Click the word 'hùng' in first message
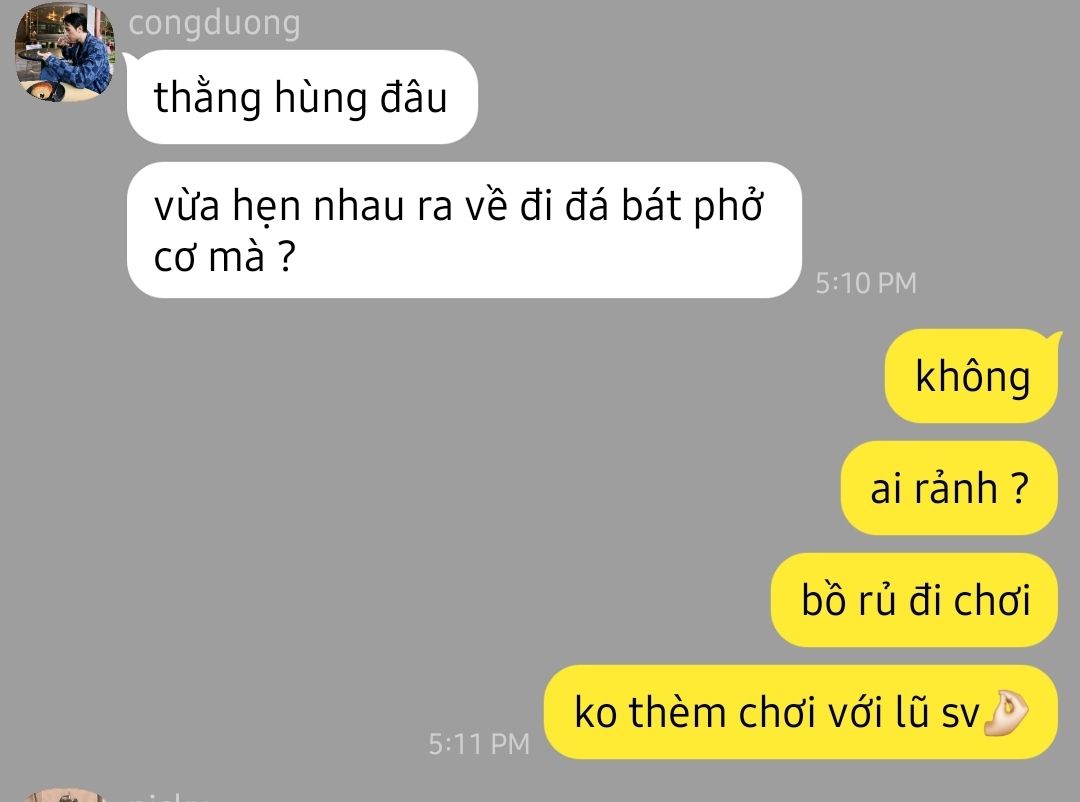 pyautogui.click(x=320, y=97)
